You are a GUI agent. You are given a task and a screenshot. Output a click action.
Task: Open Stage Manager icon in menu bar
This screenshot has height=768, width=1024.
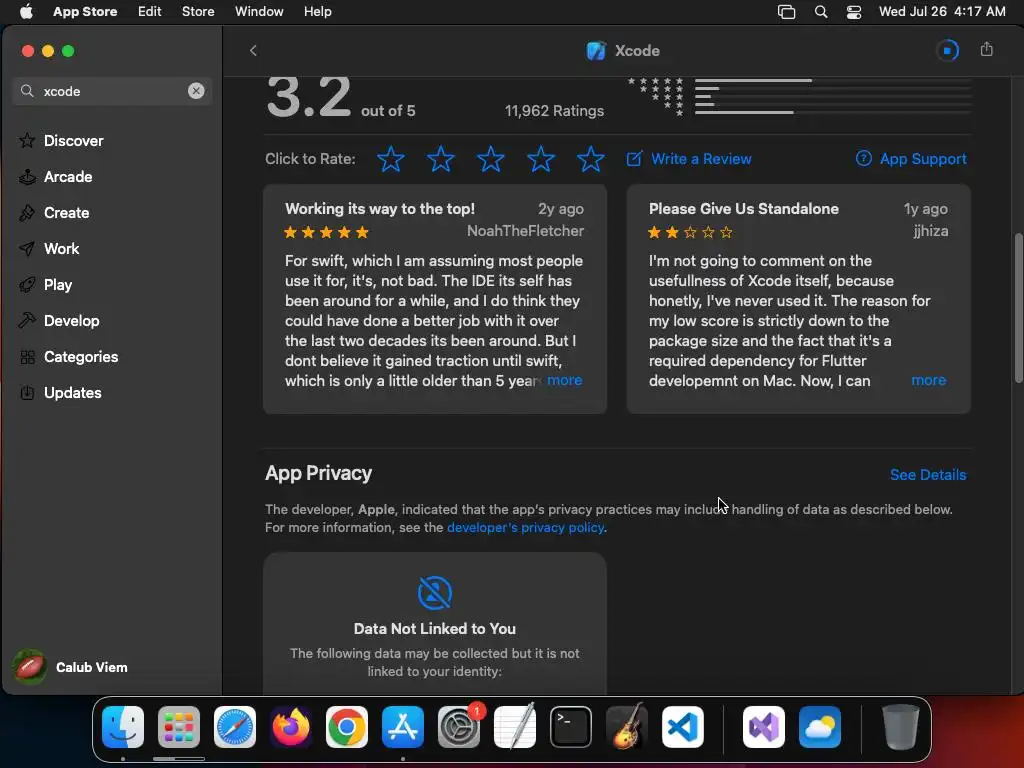pos(786,12)
